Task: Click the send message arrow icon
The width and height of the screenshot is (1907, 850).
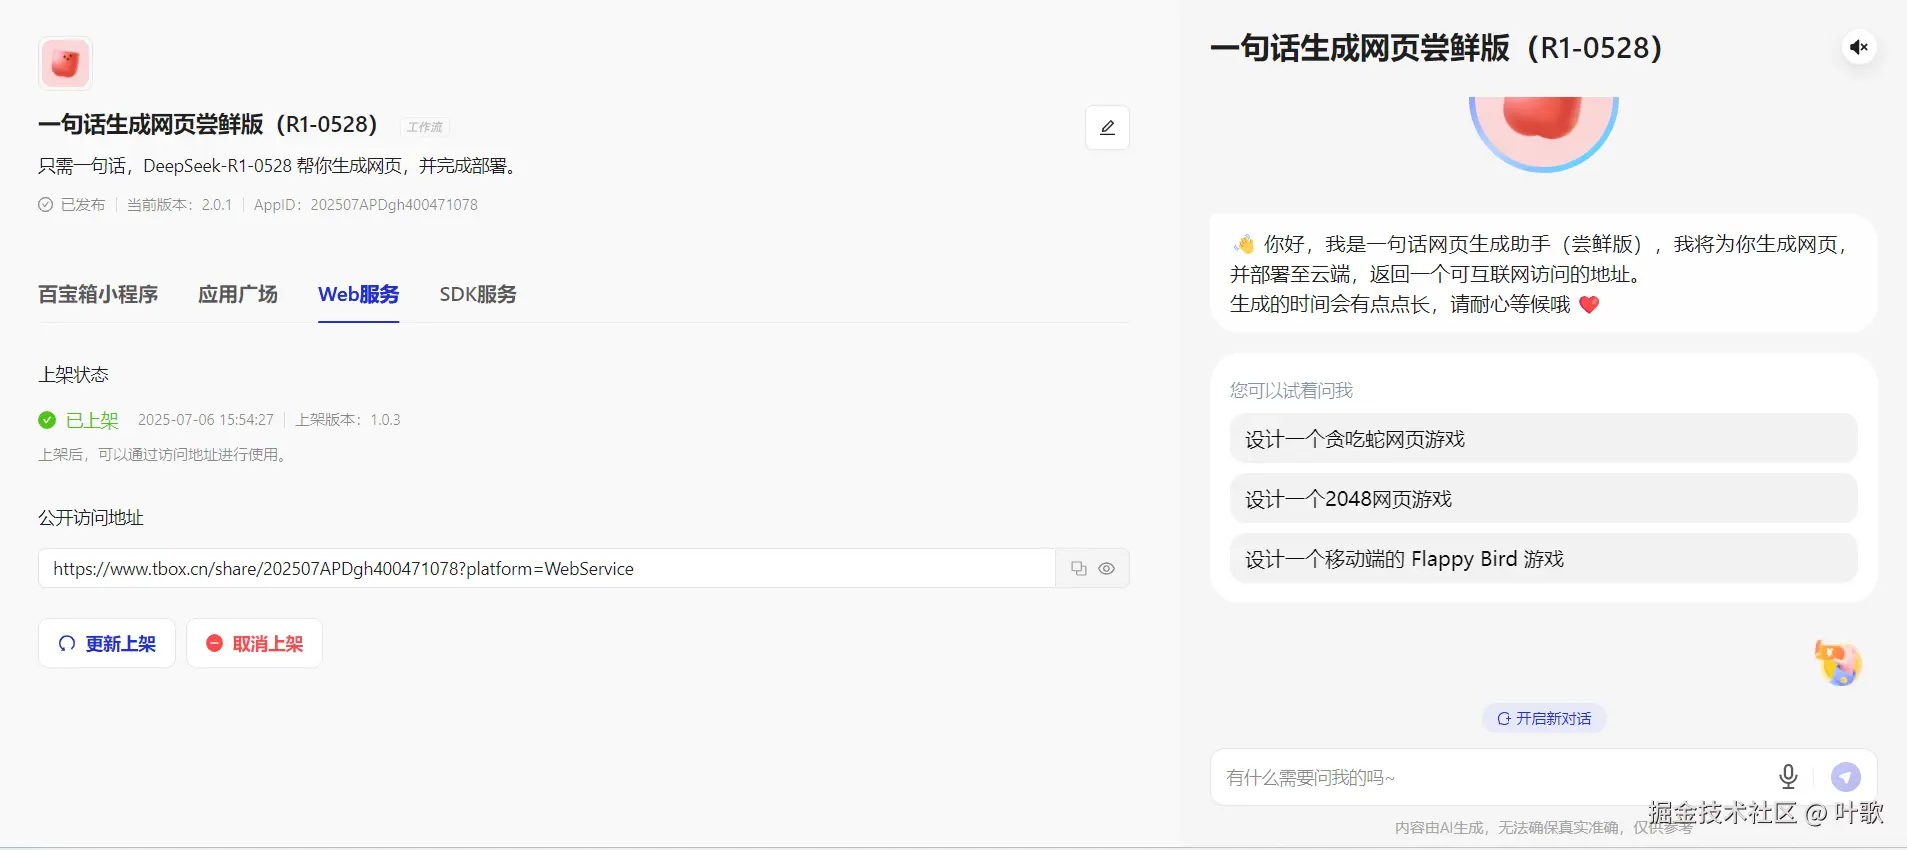Action: pyautogui.click(x=1845, y=777)
